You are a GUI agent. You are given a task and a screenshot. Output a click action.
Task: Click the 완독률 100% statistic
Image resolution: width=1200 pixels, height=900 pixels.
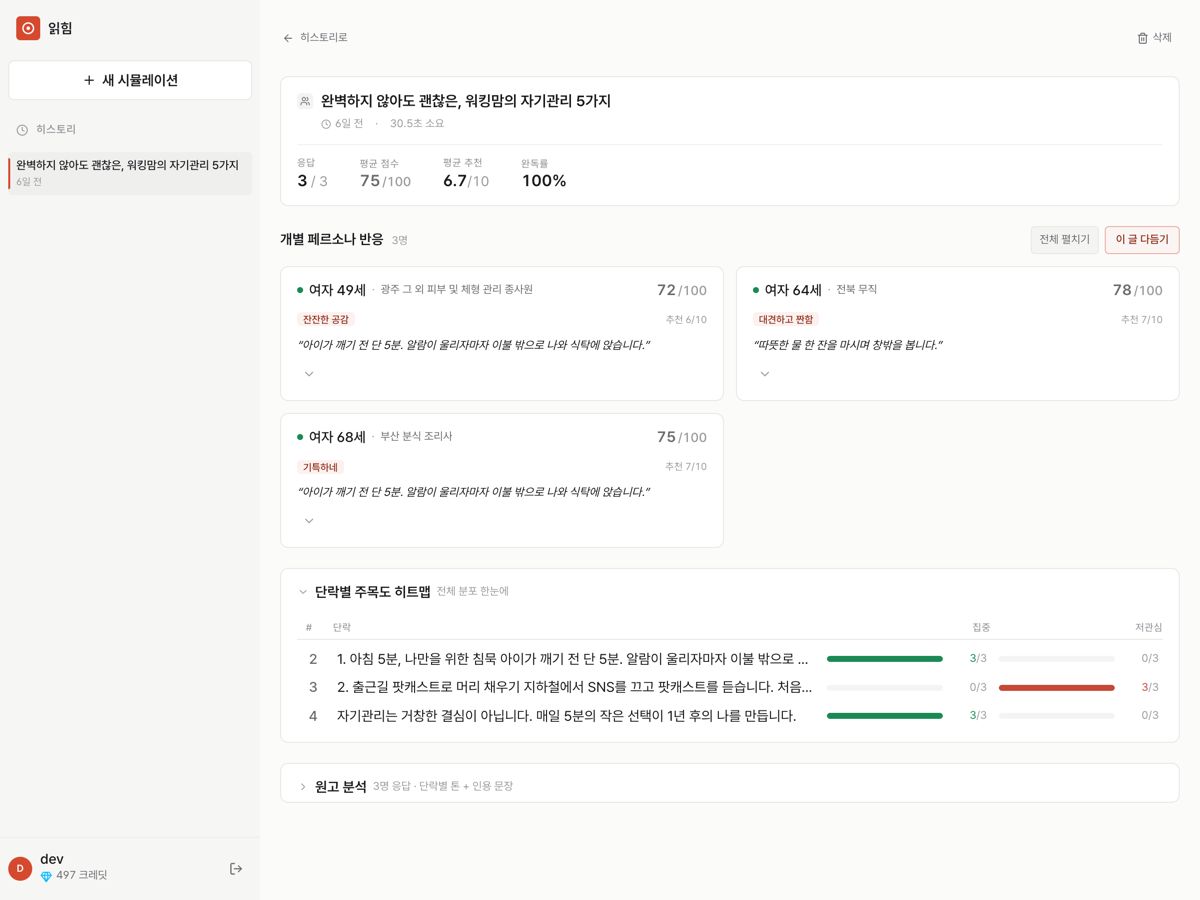point(544,173)
